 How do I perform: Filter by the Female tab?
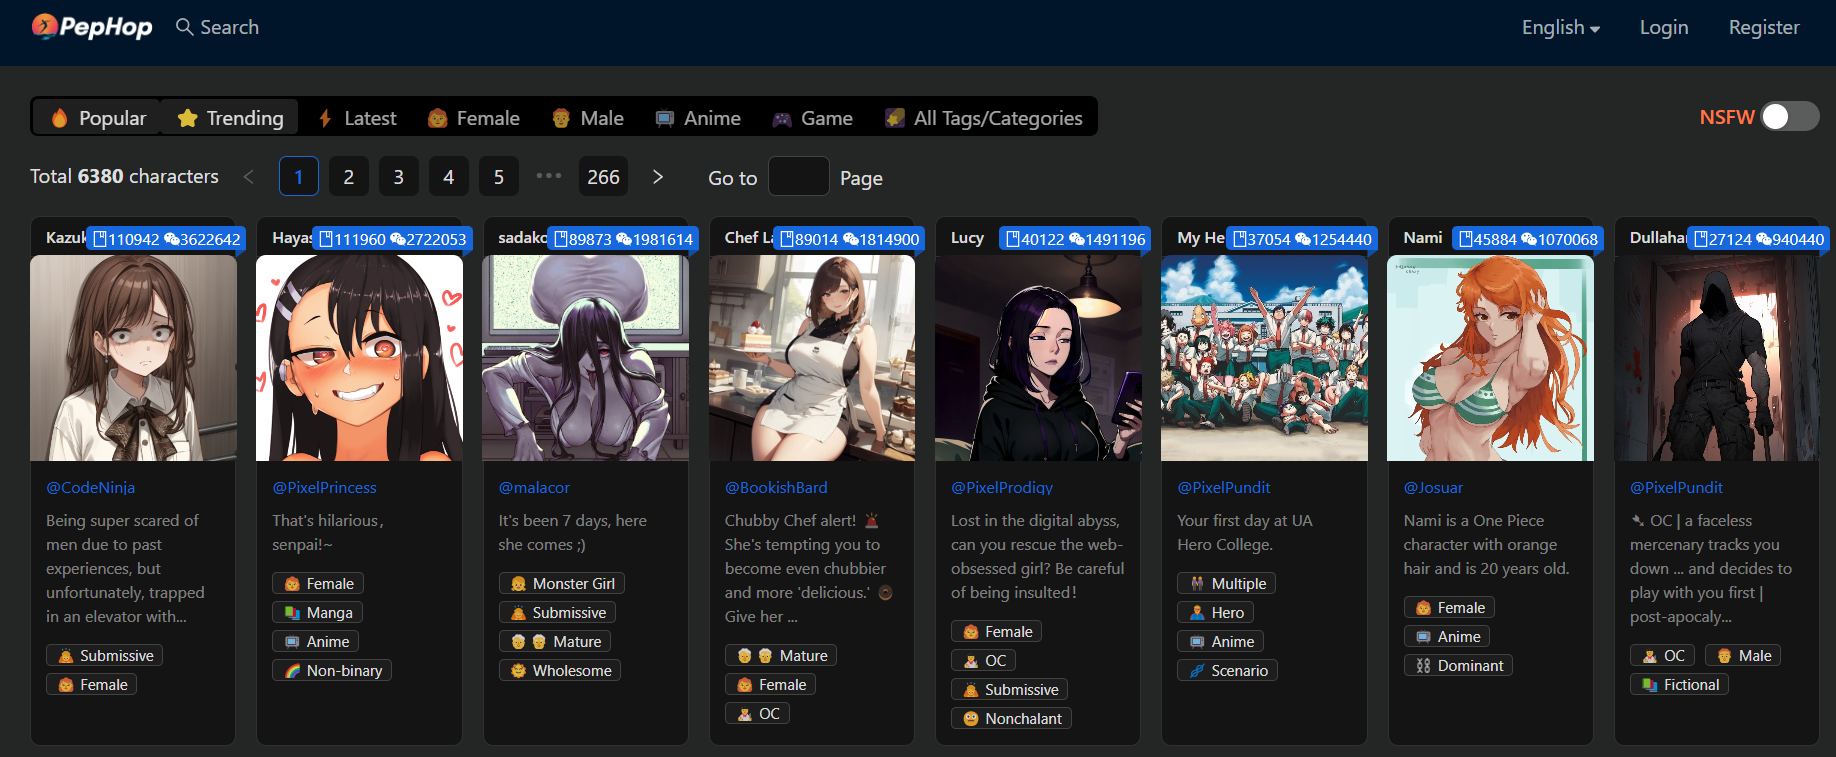(x=473, y=118)
